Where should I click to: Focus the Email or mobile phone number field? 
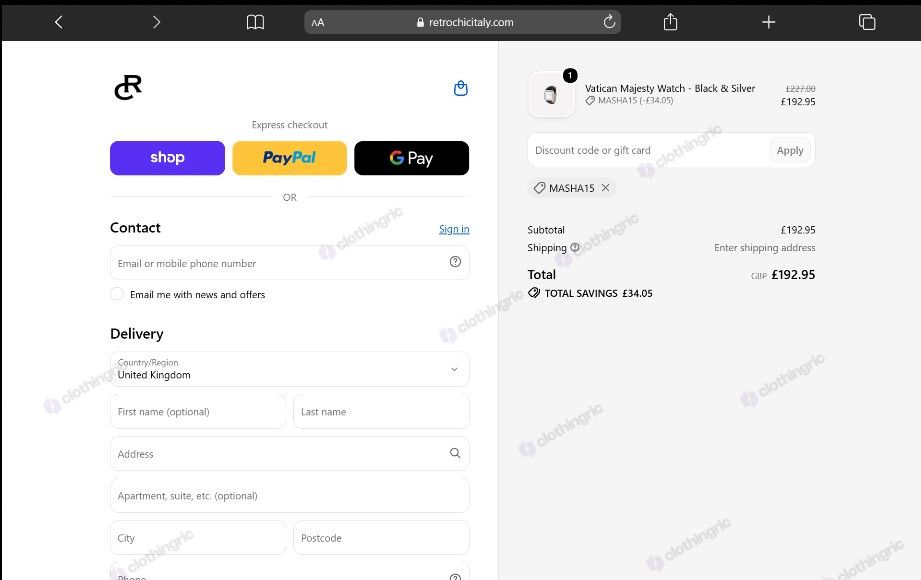pos(290,263)
